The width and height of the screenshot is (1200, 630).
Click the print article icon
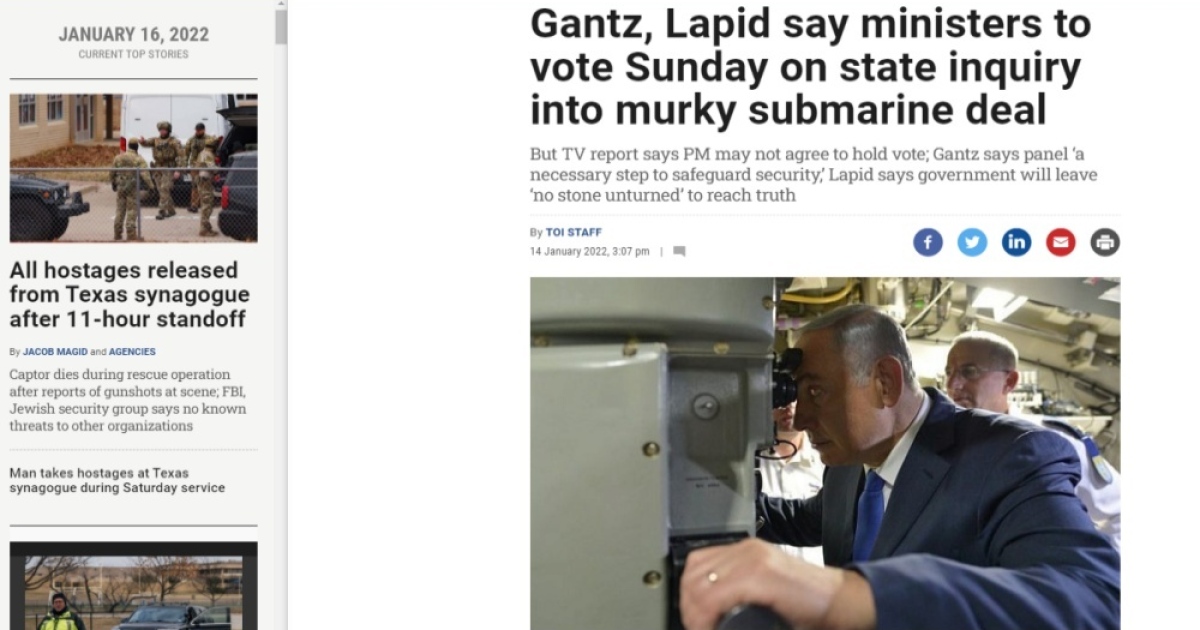pyautogui.click(x=1105, y=242)
